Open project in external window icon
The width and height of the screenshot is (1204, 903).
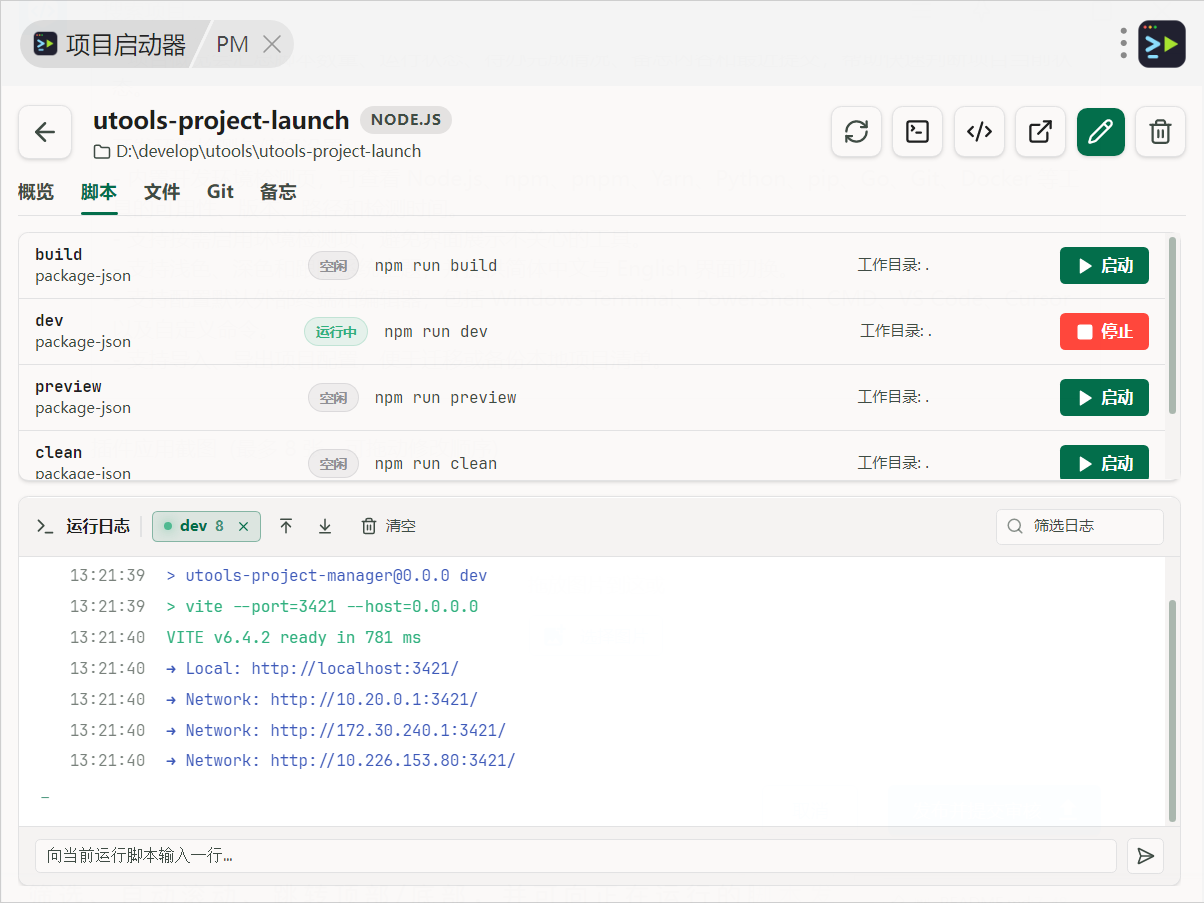[x=1040, y=132]
